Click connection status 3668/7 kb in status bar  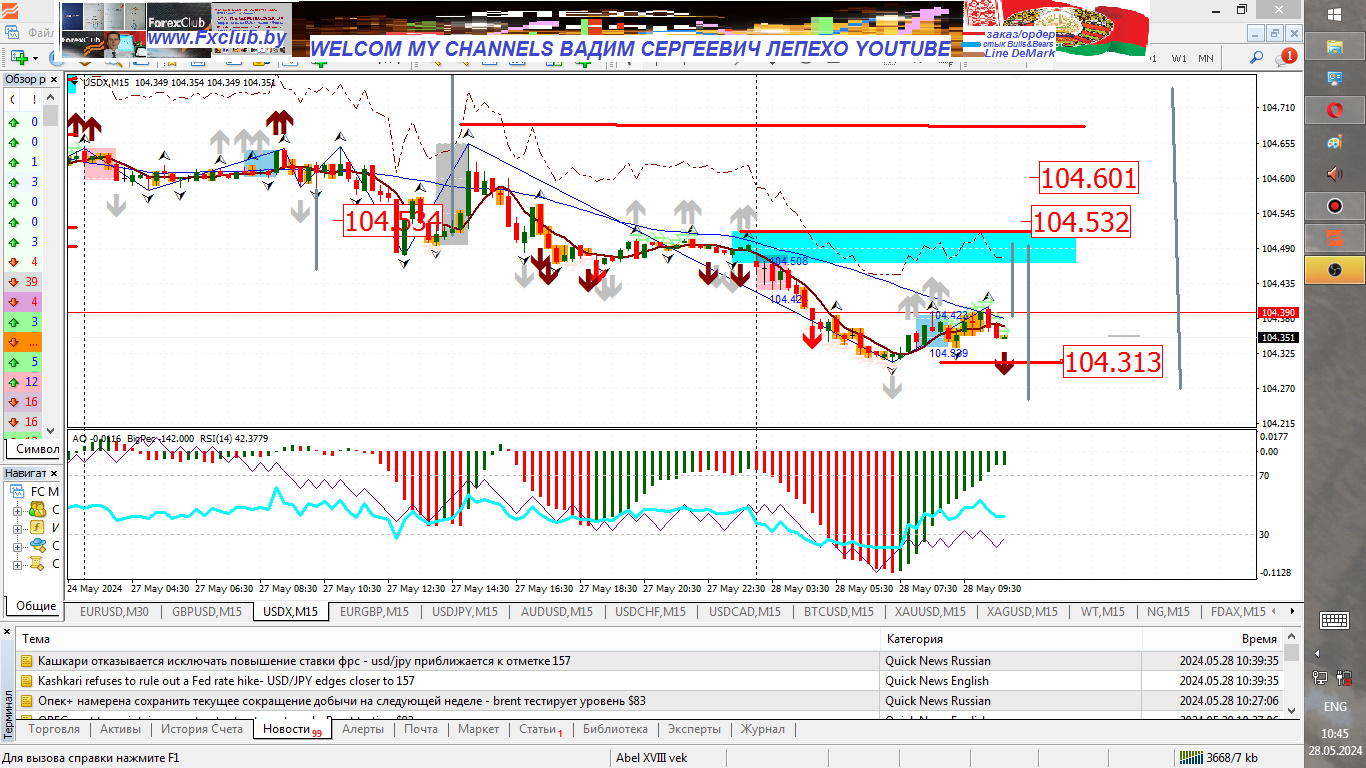coord(1220,758)
